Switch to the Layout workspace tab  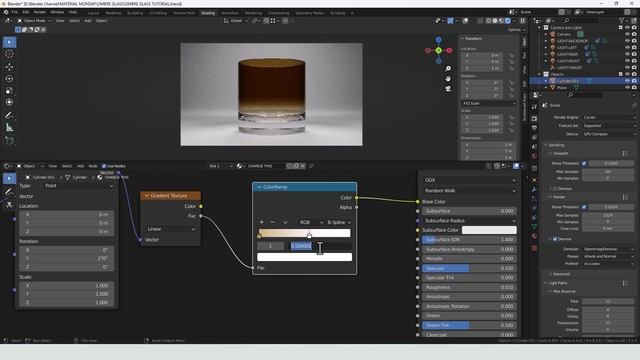(93, 13)
